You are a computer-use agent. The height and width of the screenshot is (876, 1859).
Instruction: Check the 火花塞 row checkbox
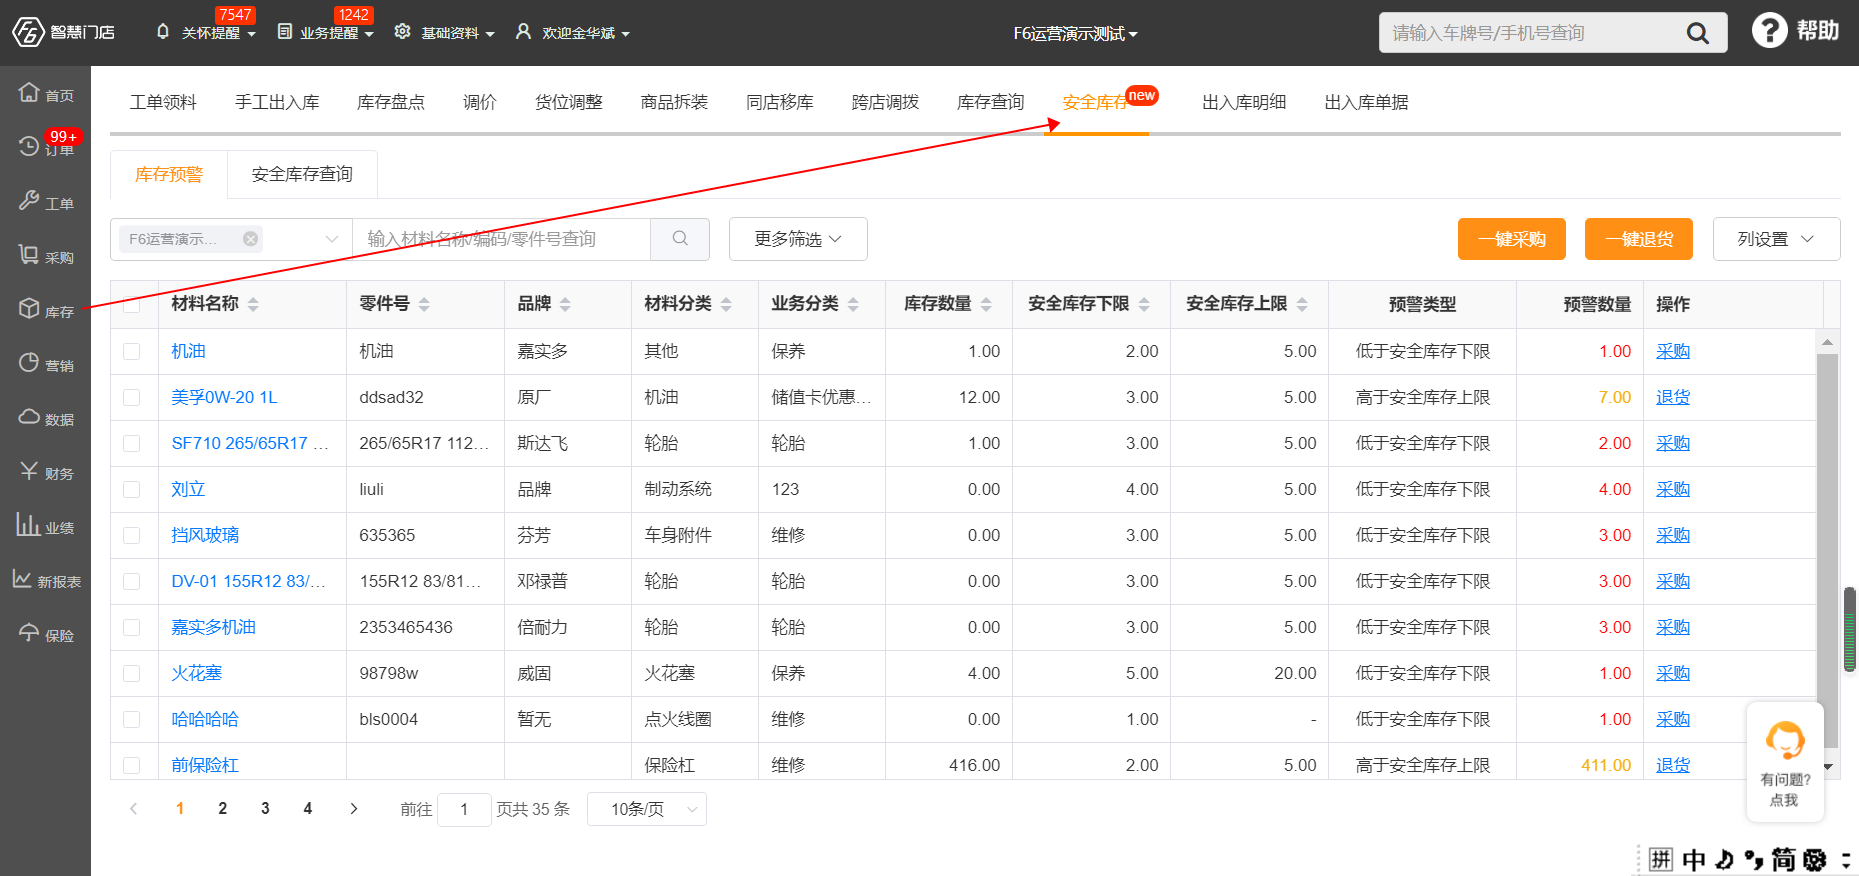(x=132, y=673)
